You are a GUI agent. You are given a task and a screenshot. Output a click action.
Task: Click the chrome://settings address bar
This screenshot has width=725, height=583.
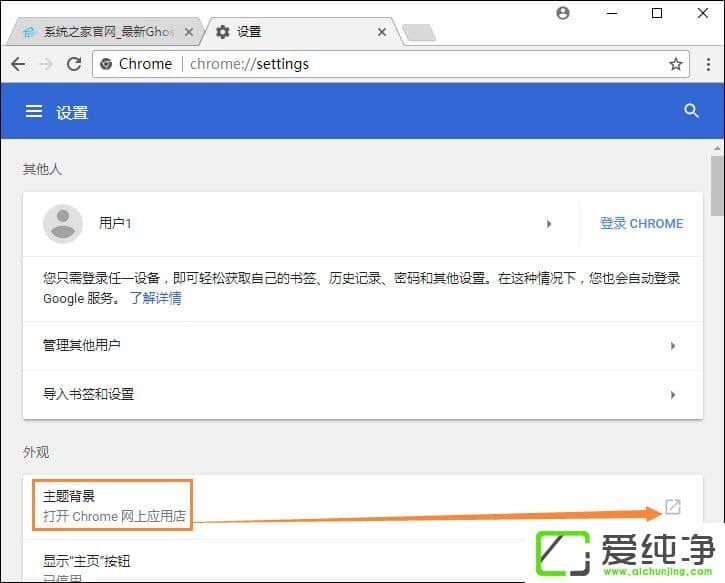(400, 64)
